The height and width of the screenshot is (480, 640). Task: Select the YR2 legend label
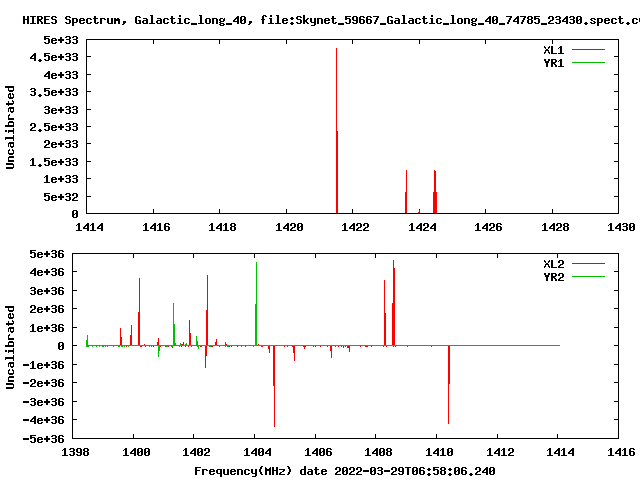pos(553,277)
